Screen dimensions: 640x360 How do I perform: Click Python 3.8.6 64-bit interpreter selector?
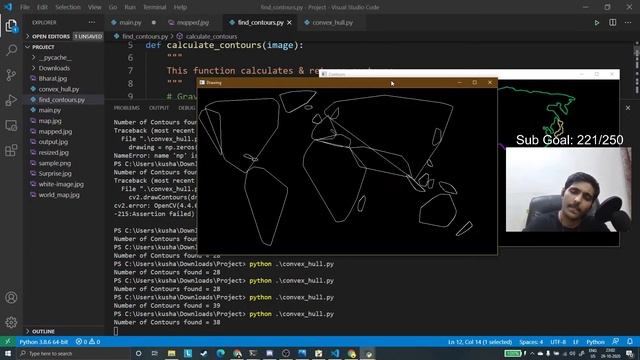pos(44,342)
